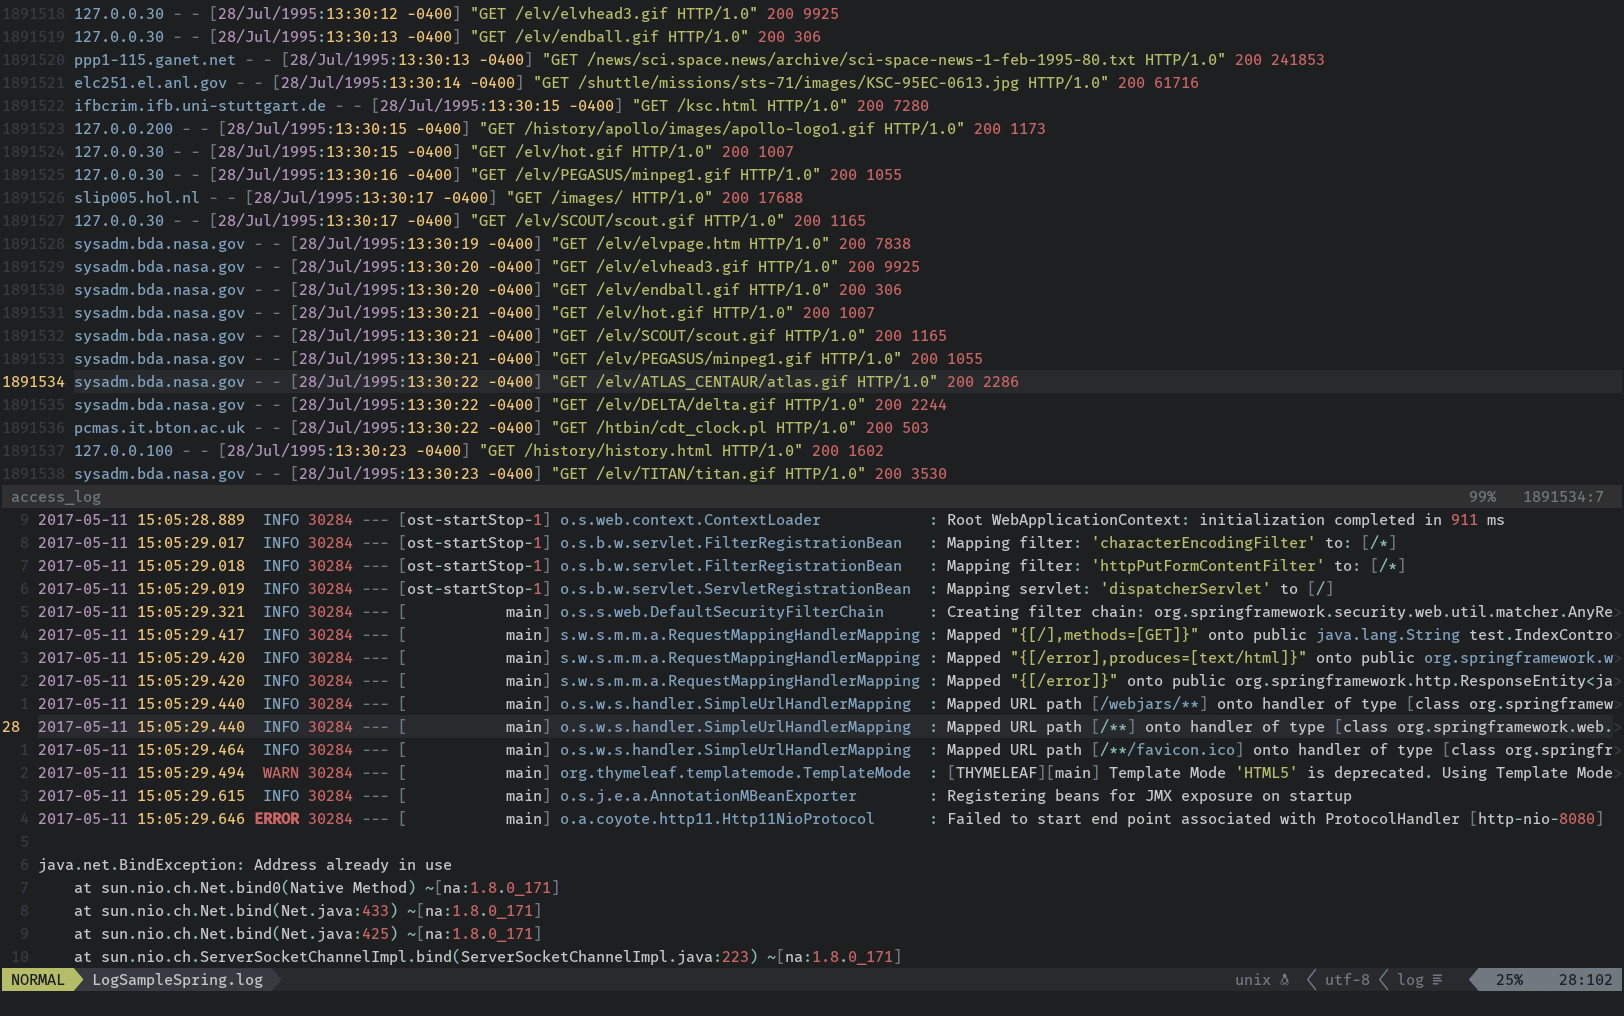This screenshot has width=1624, height=1016.
Task: Click the 99% scroll indicator of access_log
Action: pos(1482,496)
